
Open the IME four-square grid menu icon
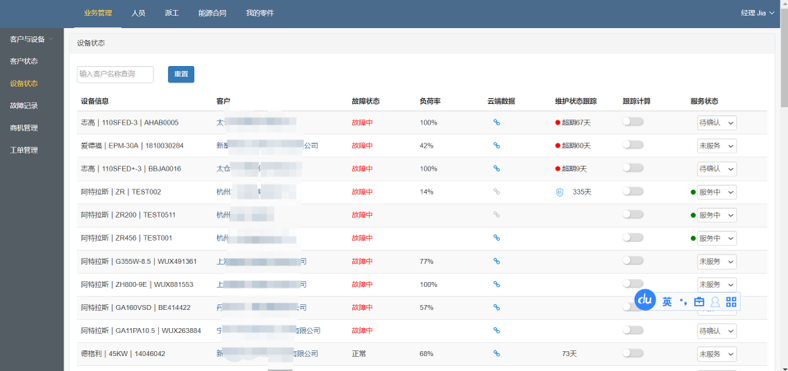731,302
